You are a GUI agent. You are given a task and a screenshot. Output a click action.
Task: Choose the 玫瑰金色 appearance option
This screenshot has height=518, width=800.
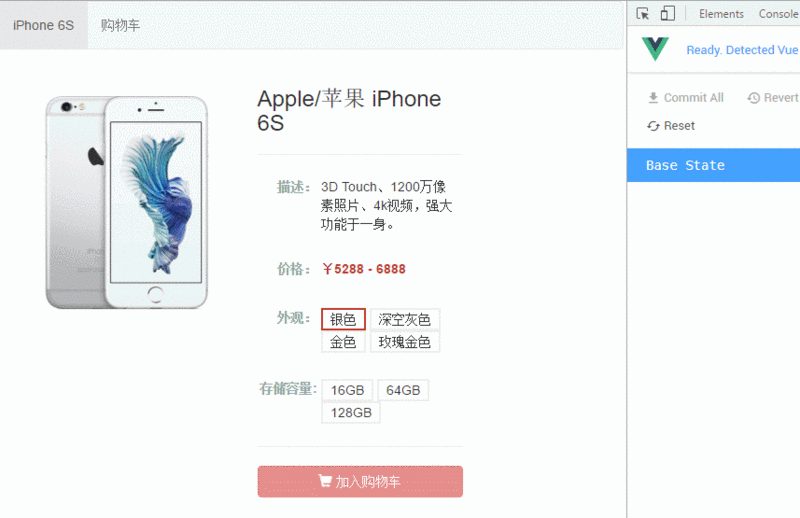(x=405, y=342)
